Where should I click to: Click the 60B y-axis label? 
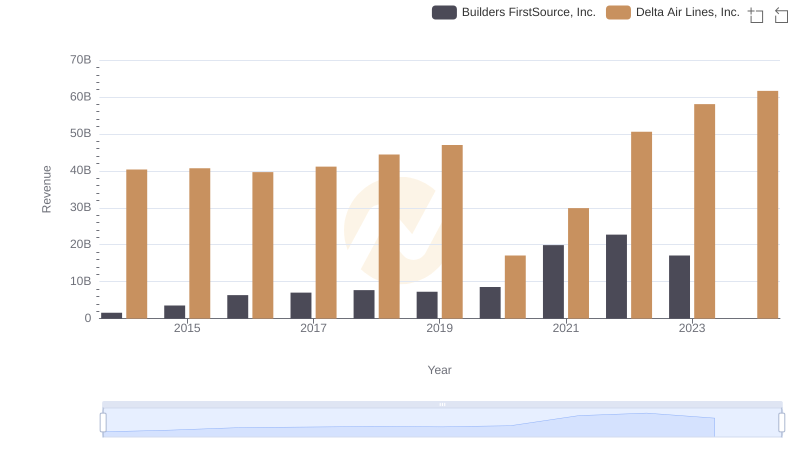81,96
